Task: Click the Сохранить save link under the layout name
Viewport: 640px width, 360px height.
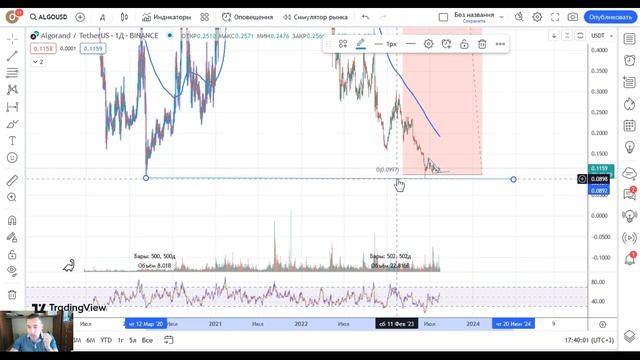Action: click(x=474, y=21)
